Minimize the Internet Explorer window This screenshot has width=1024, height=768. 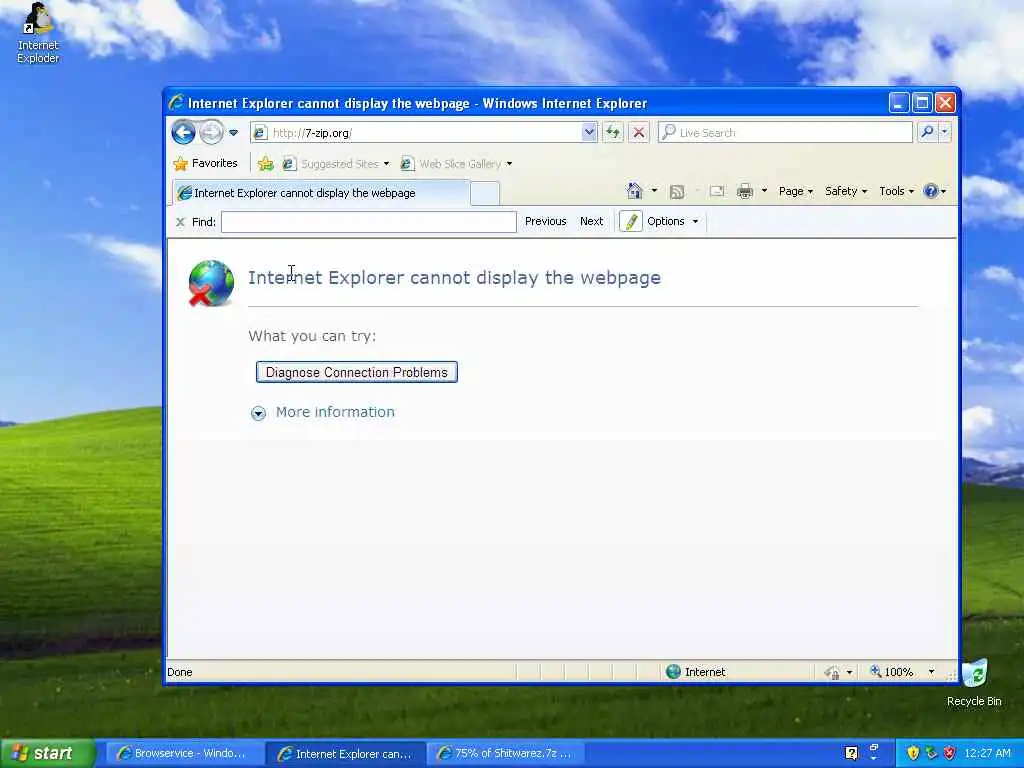click(899, 103)
